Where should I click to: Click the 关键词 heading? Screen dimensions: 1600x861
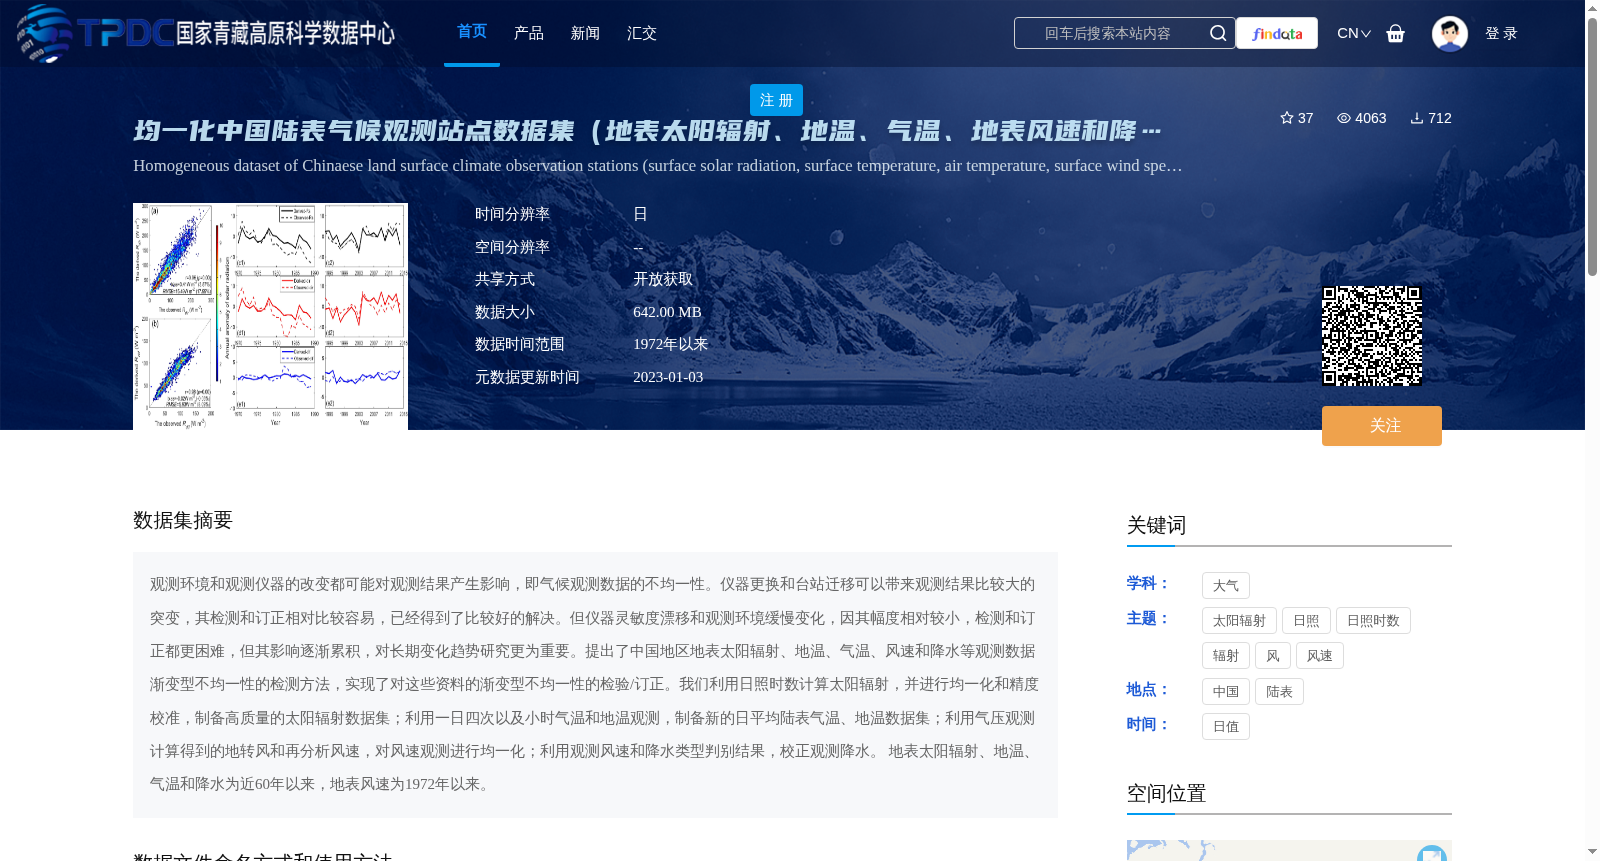coord(1156,525)
